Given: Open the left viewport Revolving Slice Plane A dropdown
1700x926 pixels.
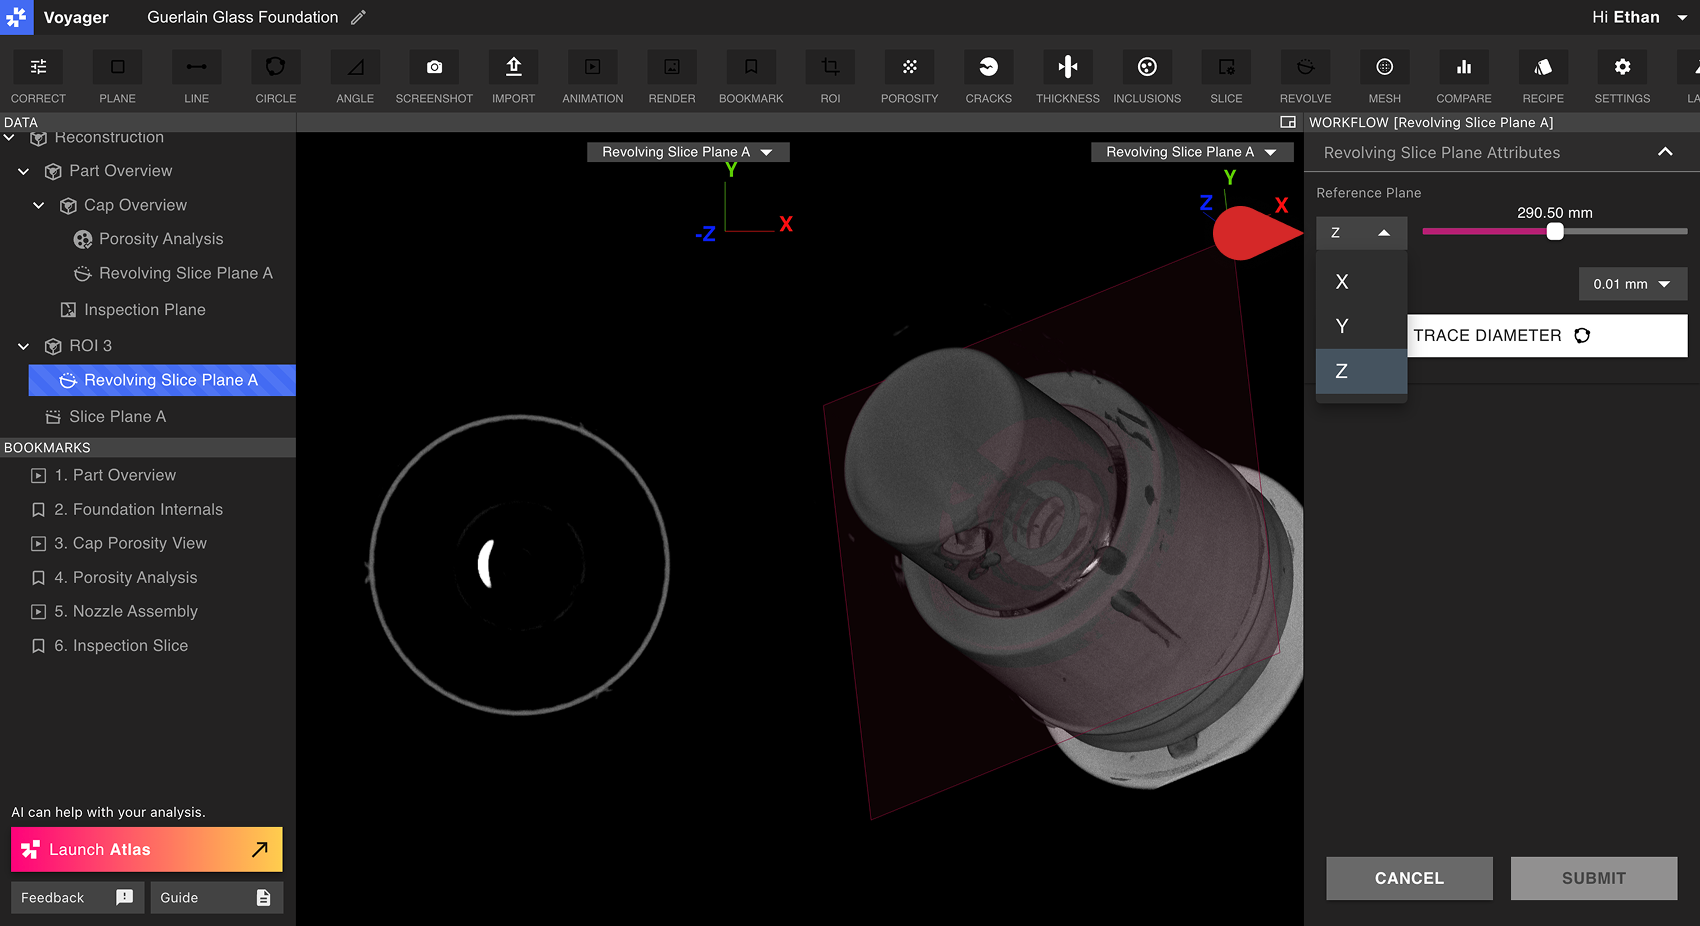Looking at the screenshot, I should [x=688, y=152].
